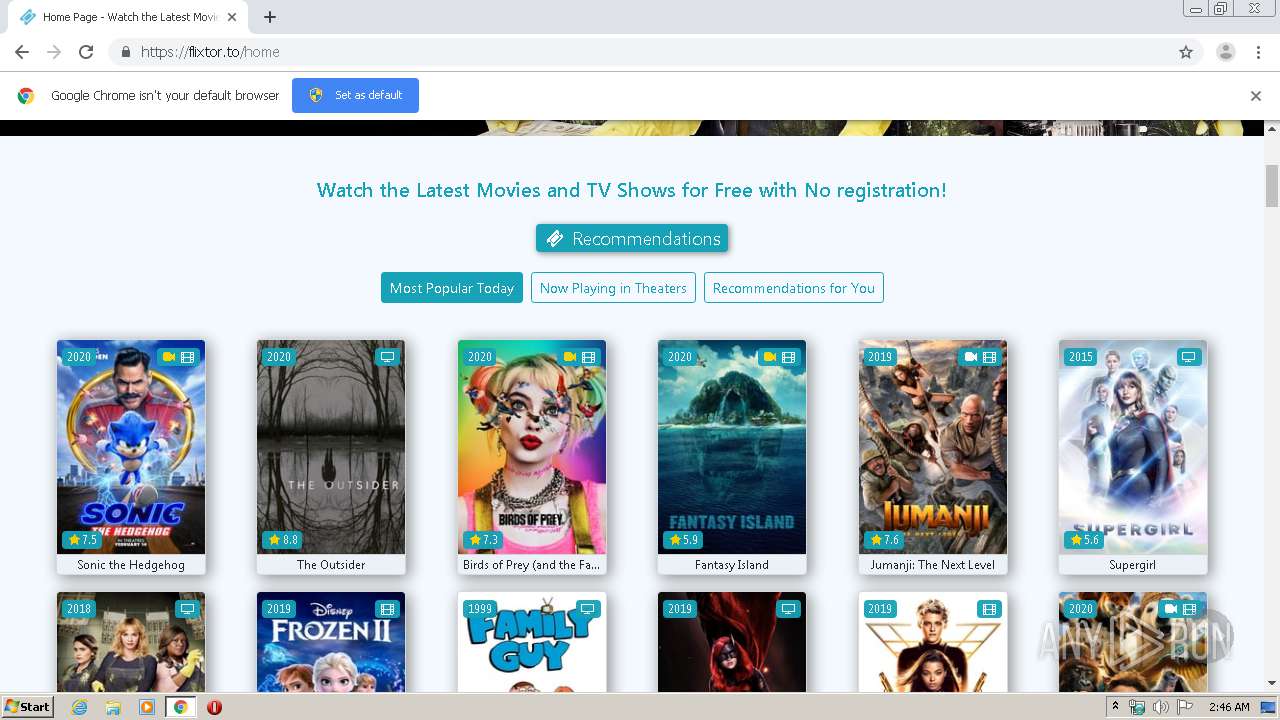Show hidden system tray icons
Viewport: 1280px width, 720px height.
(x=1115, y=707)
